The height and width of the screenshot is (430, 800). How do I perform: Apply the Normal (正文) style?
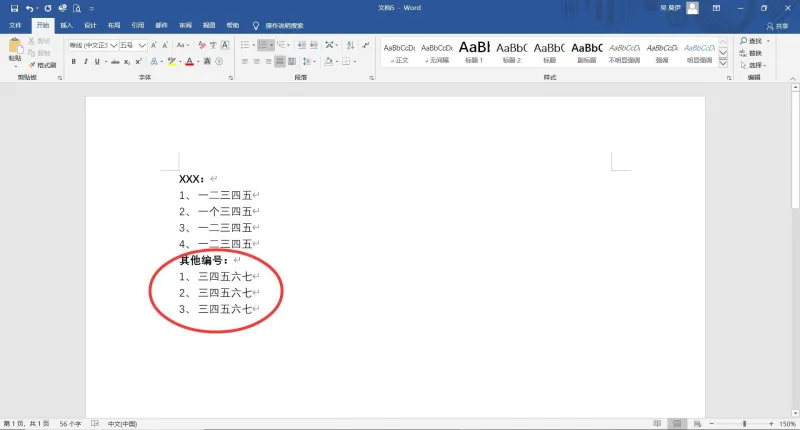tap(399, 52)
